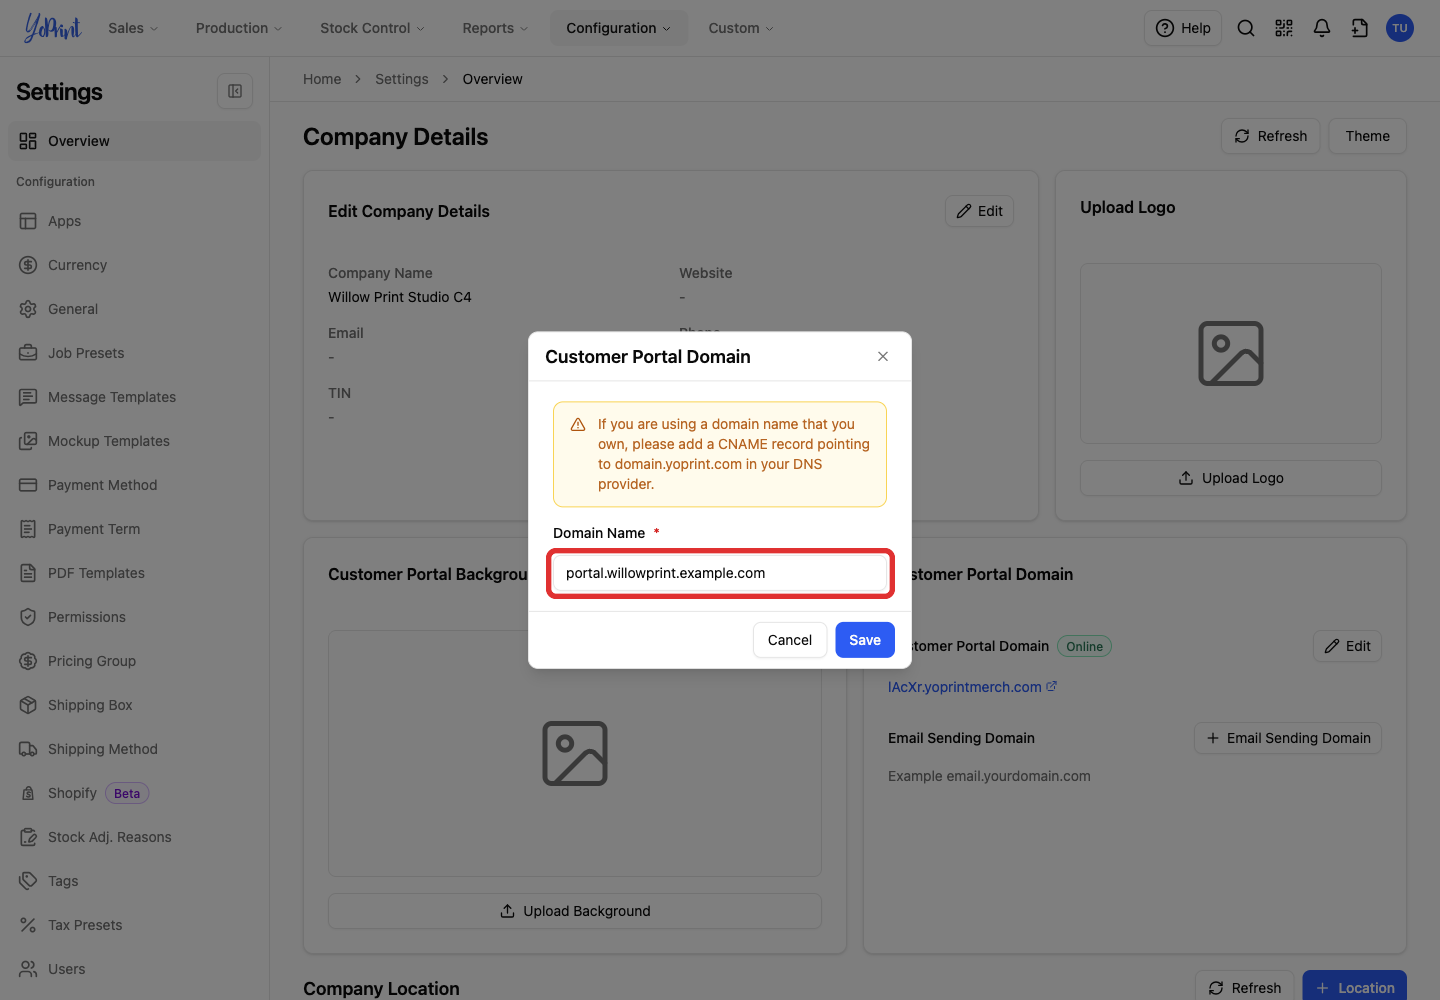Go to Apps settings
This screenshot has width=1440, height=1000.
134,221
